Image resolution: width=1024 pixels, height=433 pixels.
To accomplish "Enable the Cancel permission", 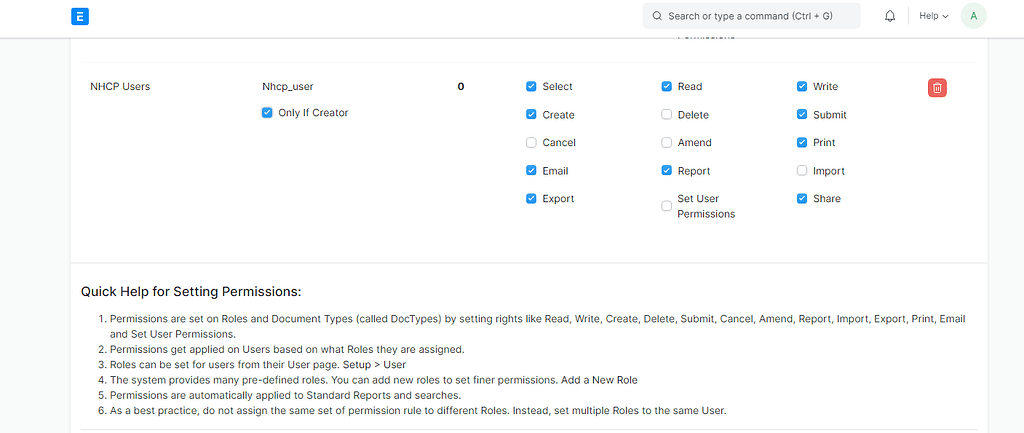I will [x=531, y=143].
